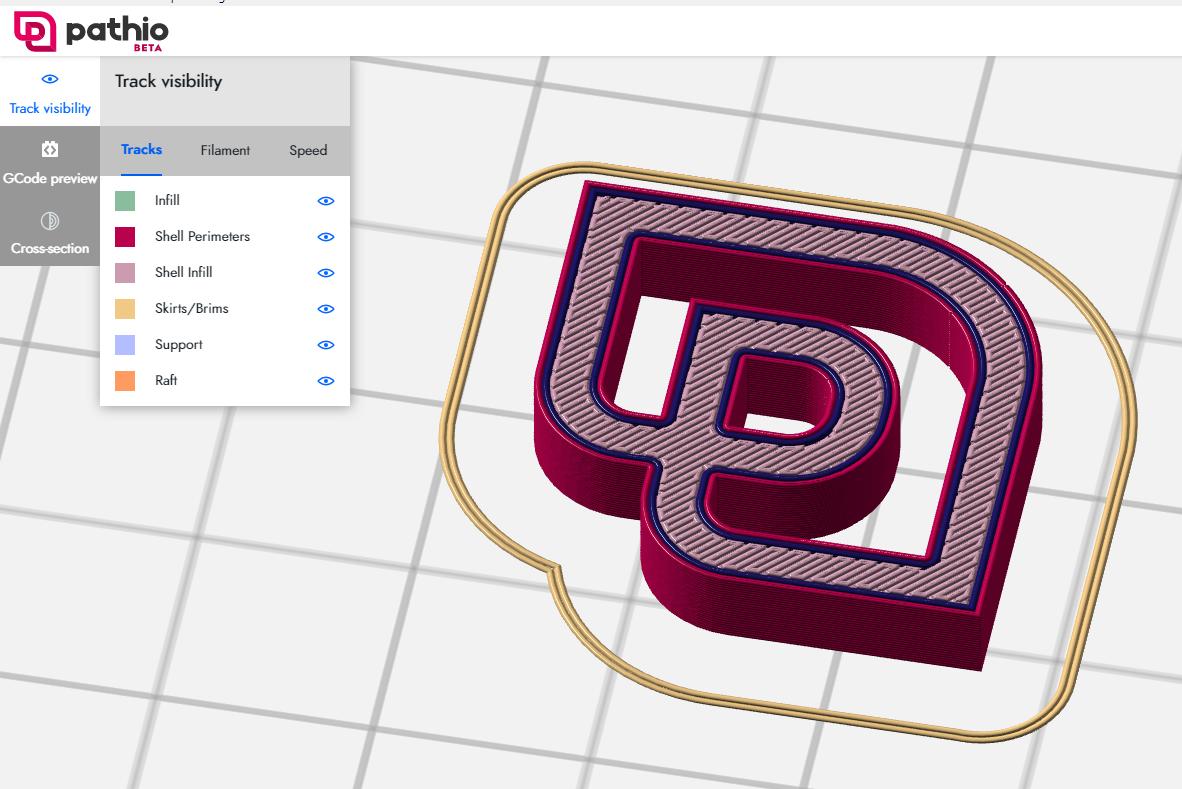Toggle Shell Perimeters visibility eye
The image size is (1182, 789).
click(x=326, y=237)
